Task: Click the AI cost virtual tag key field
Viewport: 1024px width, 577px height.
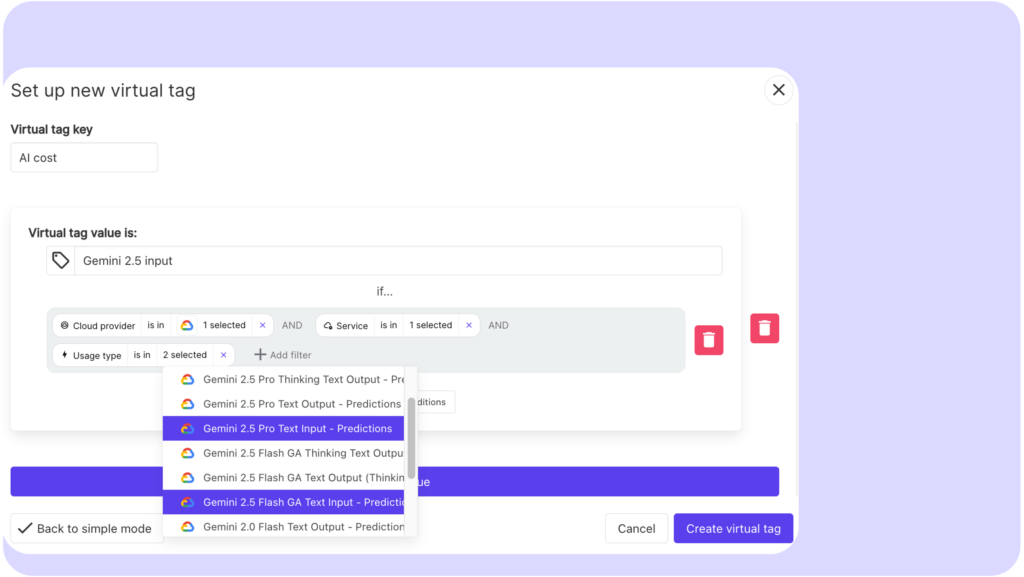Action: 84,157
